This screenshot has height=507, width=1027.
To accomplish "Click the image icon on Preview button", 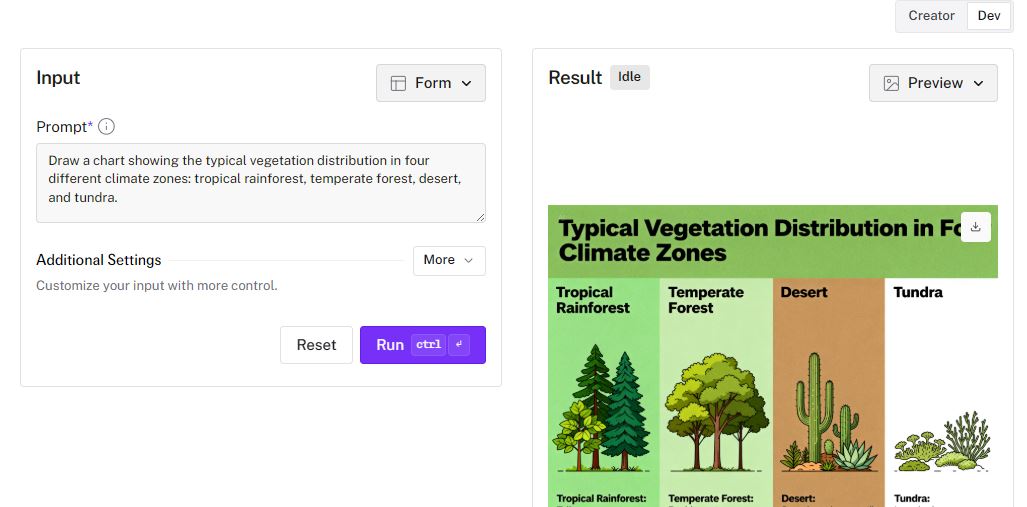I will [891, 83].
